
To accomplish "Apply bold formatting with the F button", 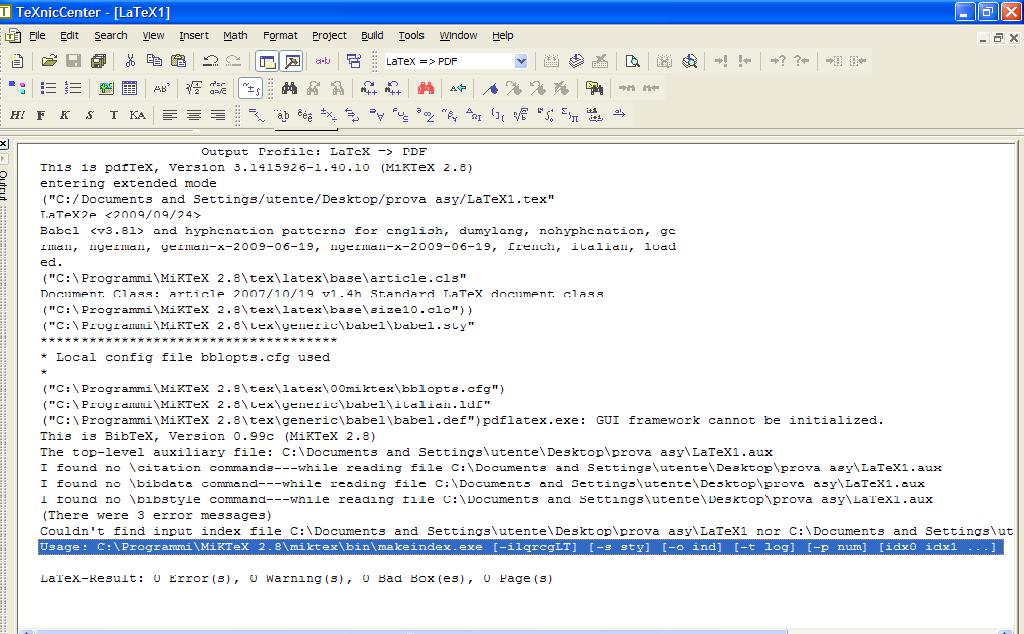I will 41,116.
